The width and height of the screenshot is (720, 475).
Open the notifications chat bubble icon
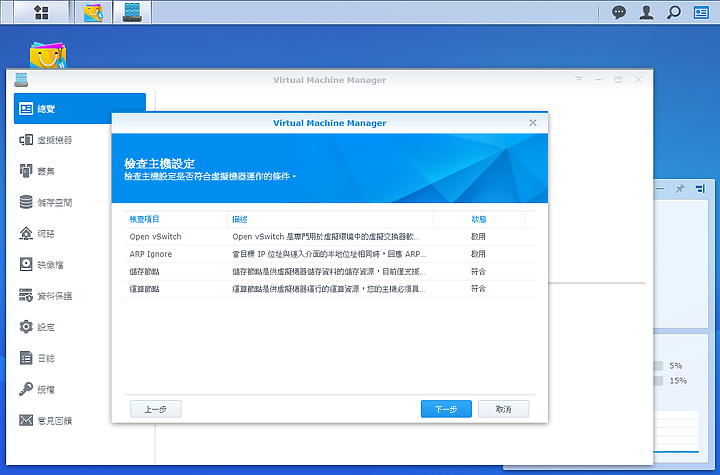tap(619, 12)
